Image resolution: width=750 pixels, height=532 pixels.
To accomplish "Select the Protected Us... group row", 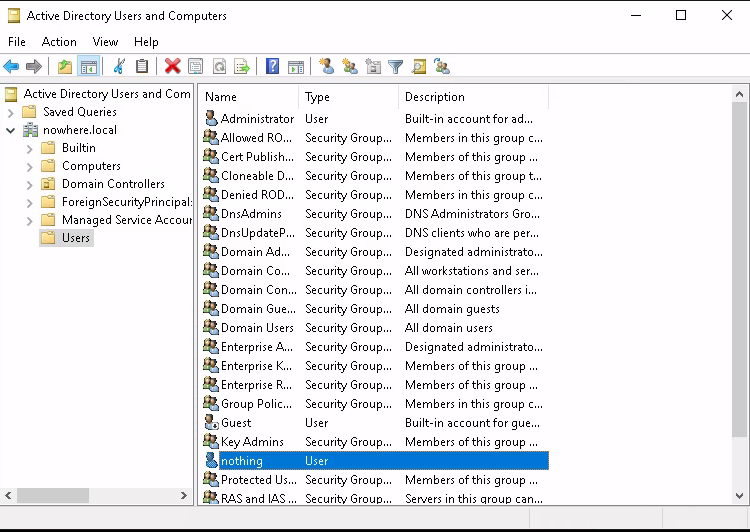I will [x=375, y=479].
